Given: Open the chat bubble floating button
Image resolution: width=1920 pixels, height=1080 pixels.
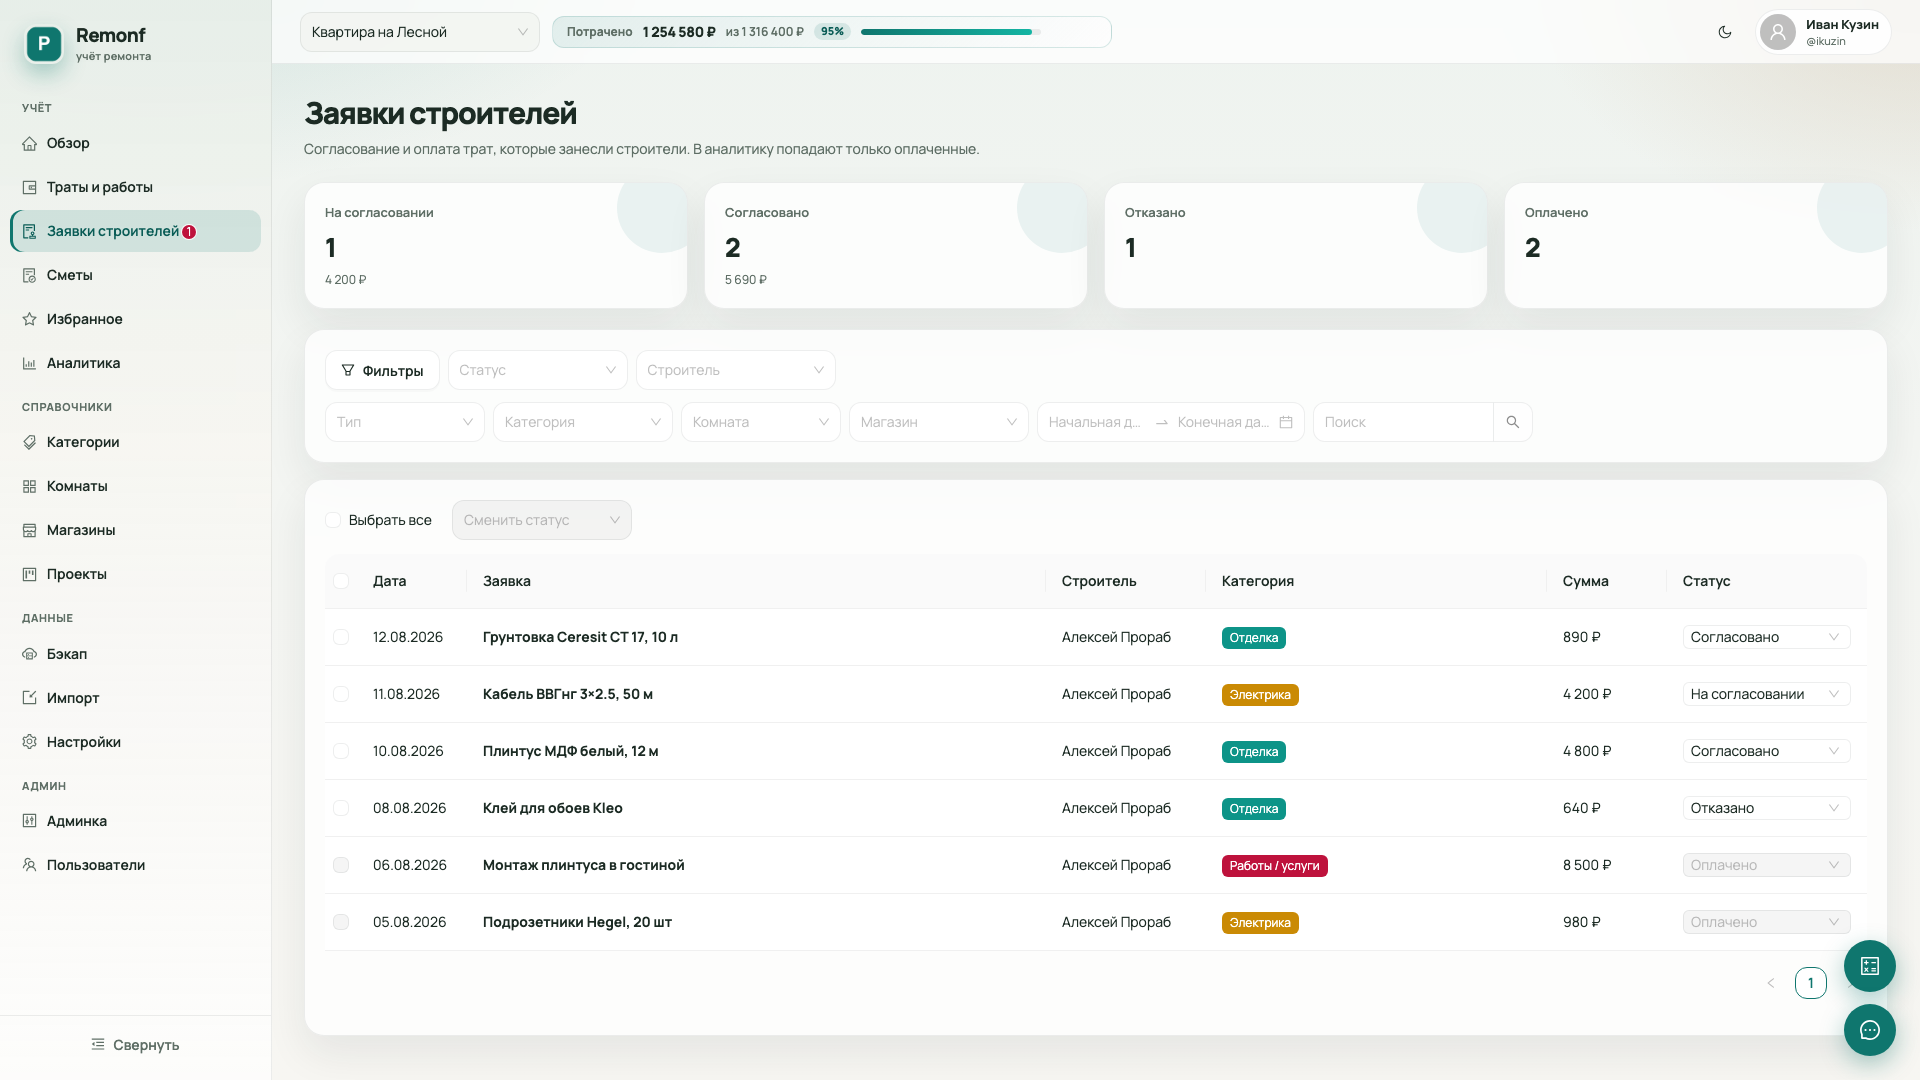Looking at the screenshot, I should 1869,1030.
